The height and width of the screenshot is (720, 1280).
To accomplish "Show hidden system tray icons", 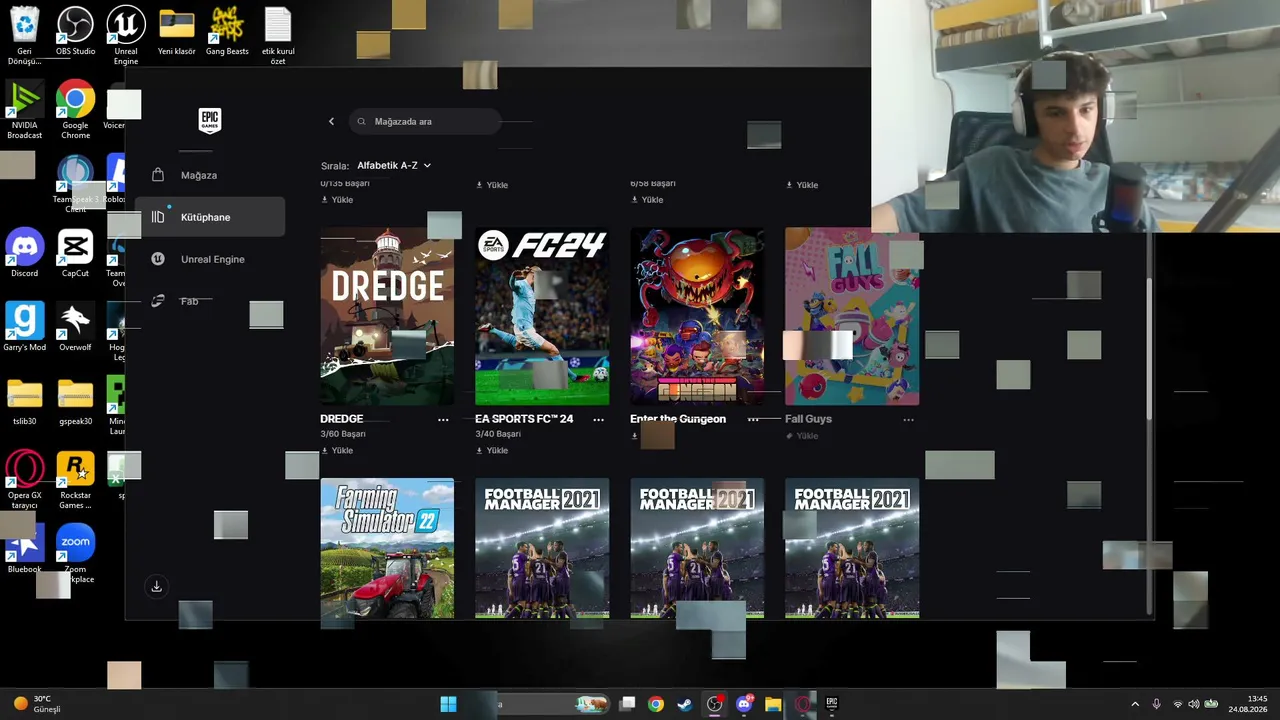I will 1134,704.
